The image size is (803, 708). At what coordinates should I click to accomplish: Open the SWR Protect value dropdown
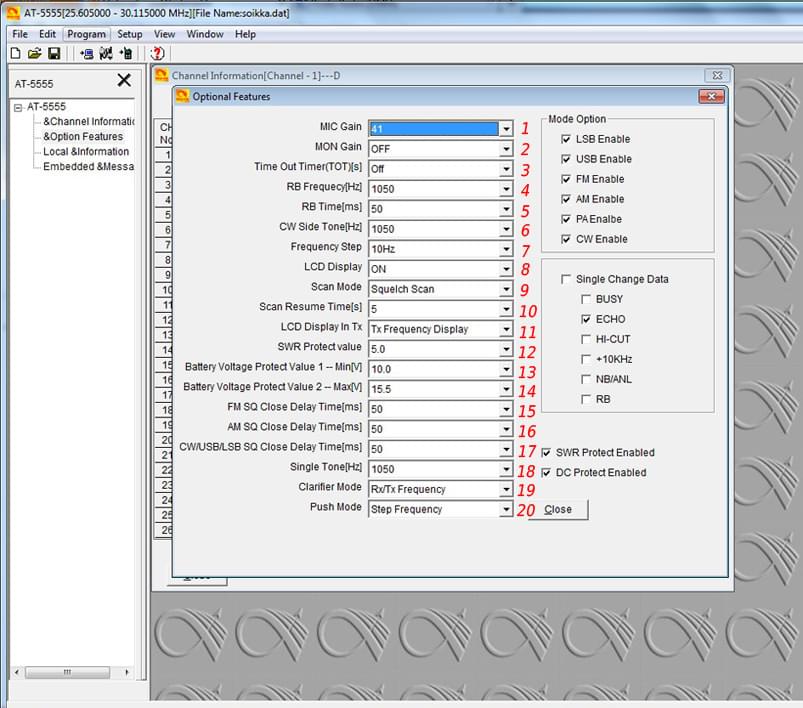coord(506,348)
